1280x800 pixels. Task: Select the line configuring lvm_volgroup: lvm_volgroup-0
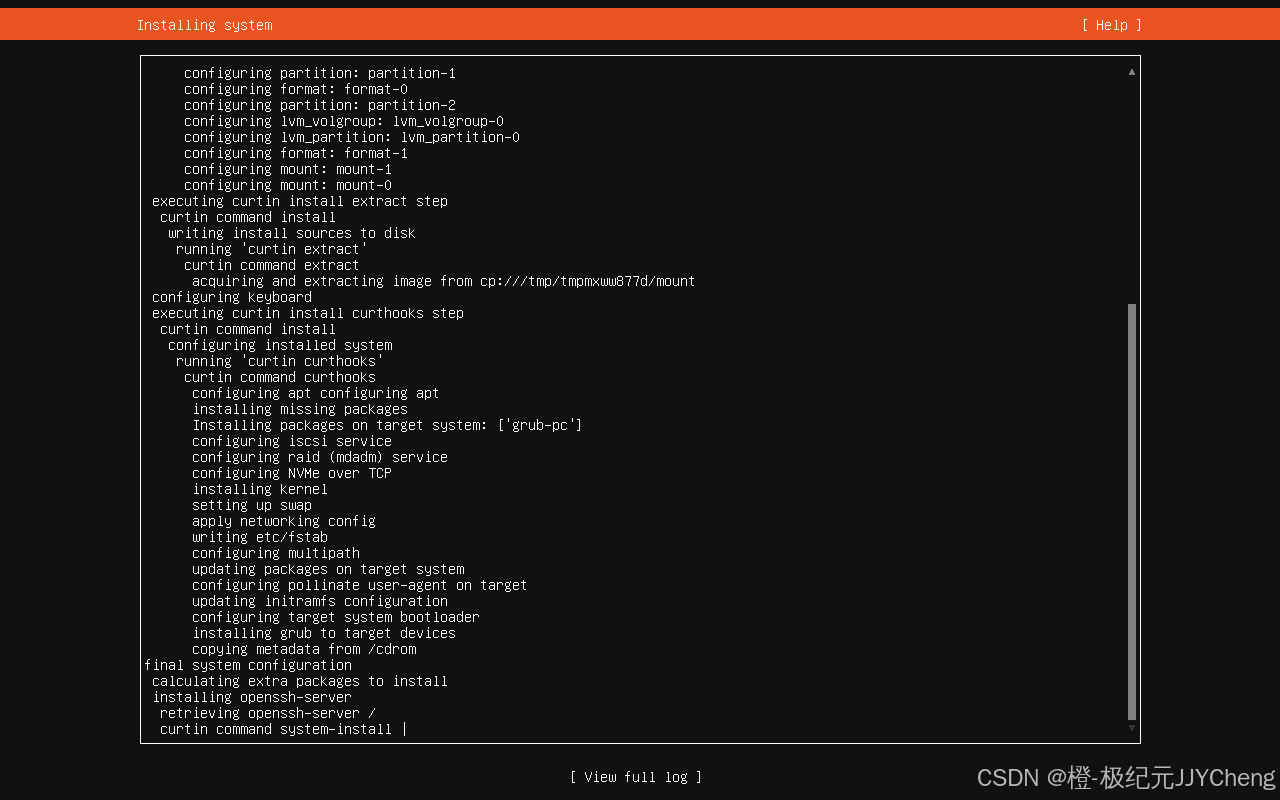click(344, 121)
